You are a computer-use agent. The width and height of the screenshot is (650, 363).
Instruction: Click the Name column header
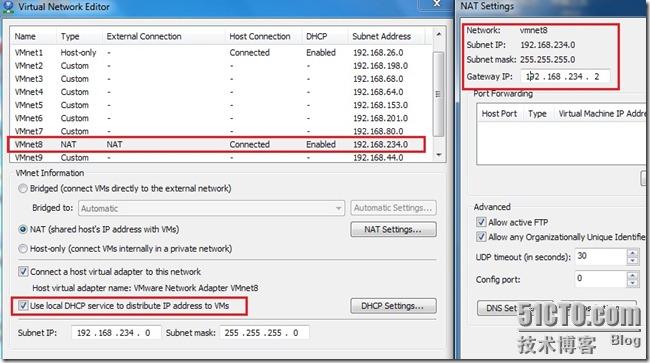point(33,36)
